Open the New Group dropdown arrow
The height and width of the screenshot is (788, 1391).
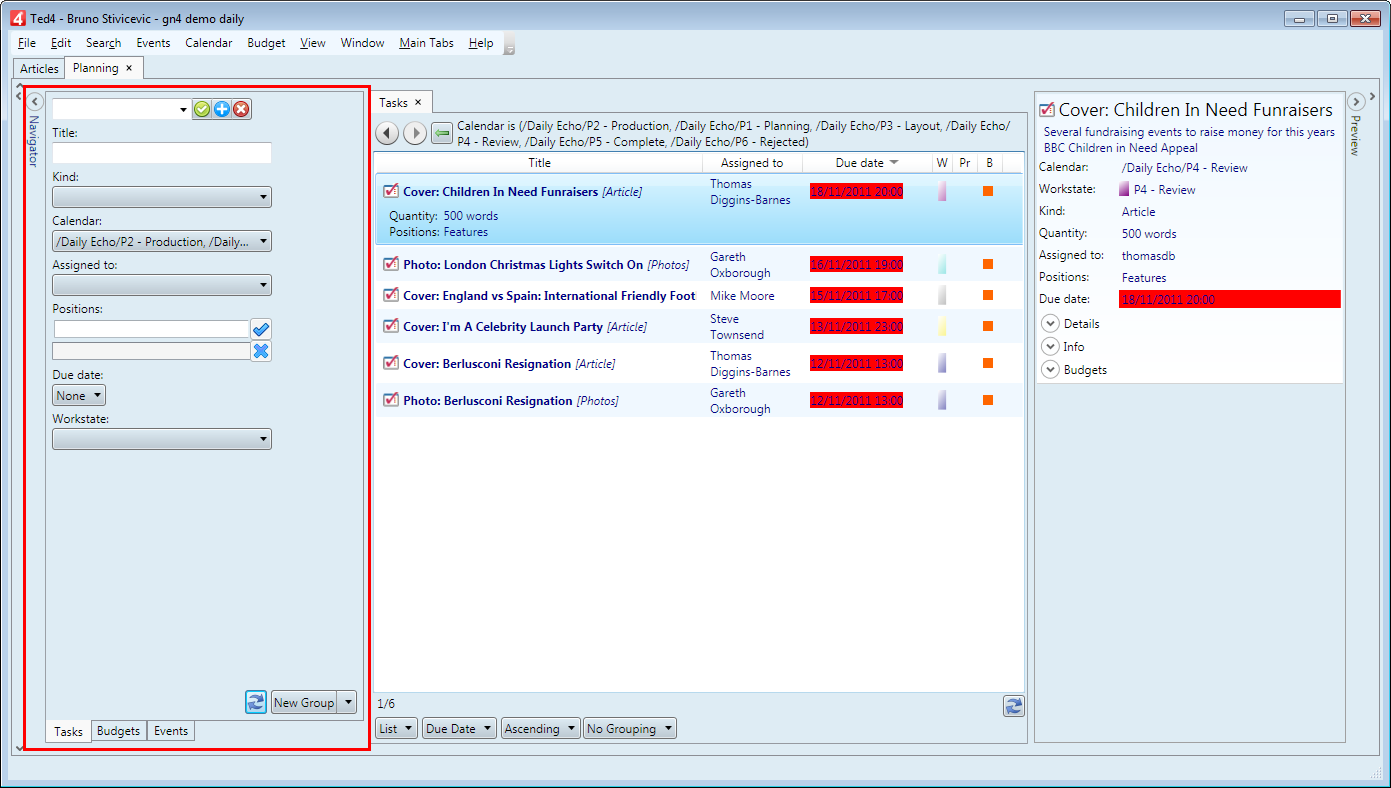(x=347, y=702)
